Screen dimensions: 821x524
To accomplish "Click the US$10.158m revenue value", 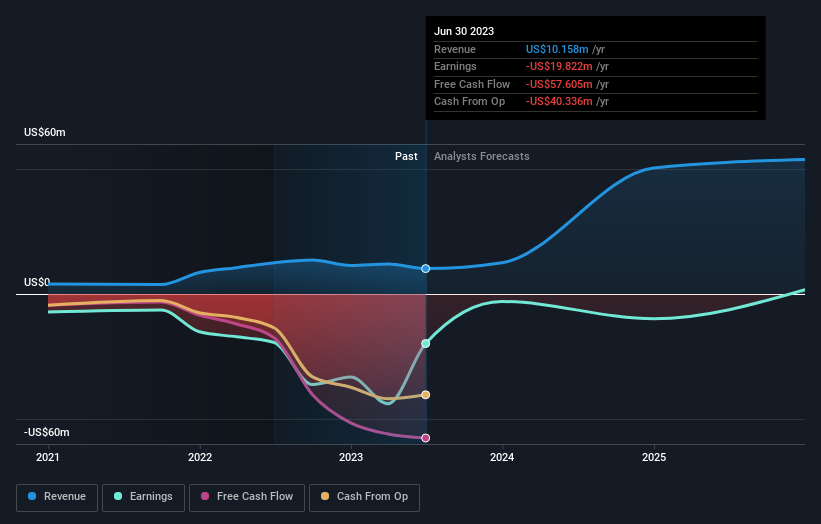I will coord(557,49).
